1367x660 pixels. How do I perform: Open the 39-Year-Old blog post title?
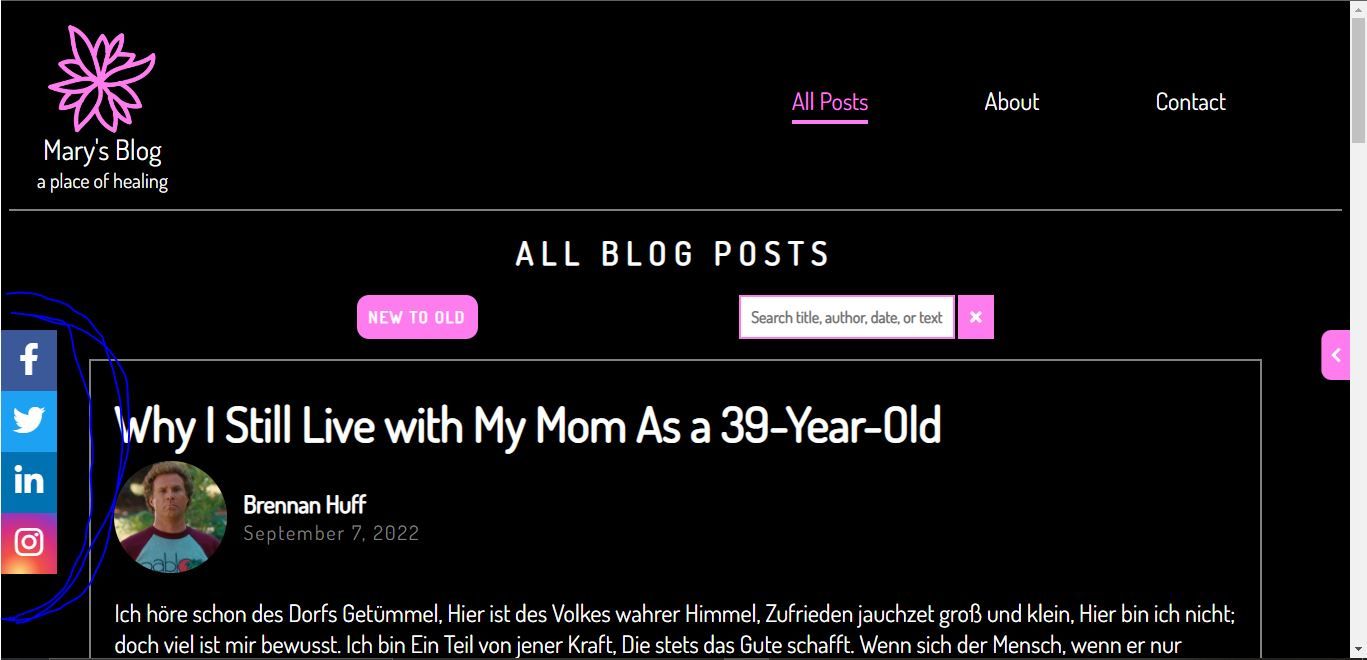coord(528,426)
